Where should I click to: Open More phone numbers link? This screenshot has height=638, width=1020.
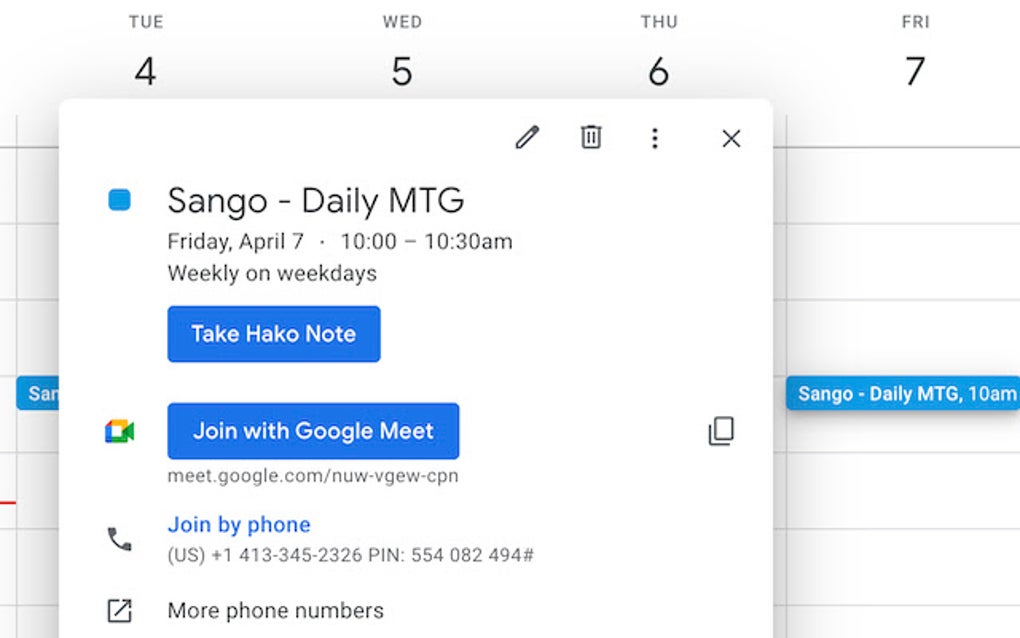pyautogui.click(x=275, y=610)
